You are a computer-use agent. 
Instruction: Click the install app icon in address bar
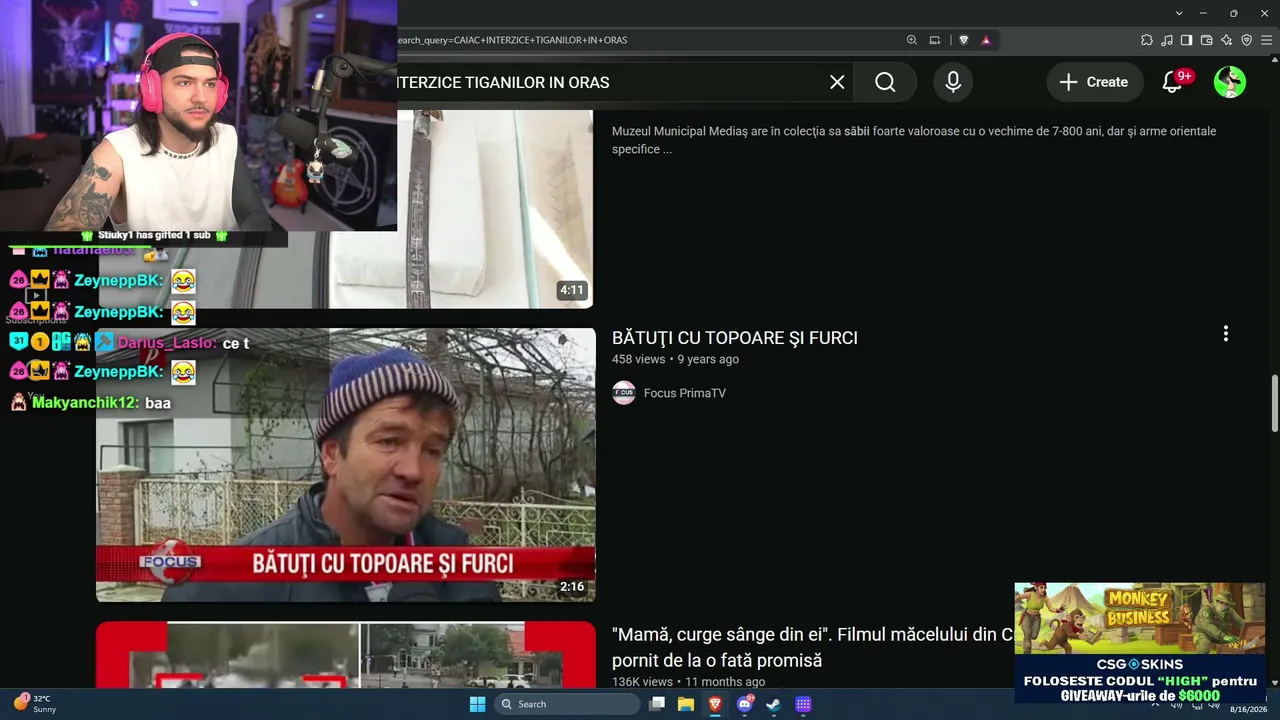pyautogui.click(x=935, y=40)
